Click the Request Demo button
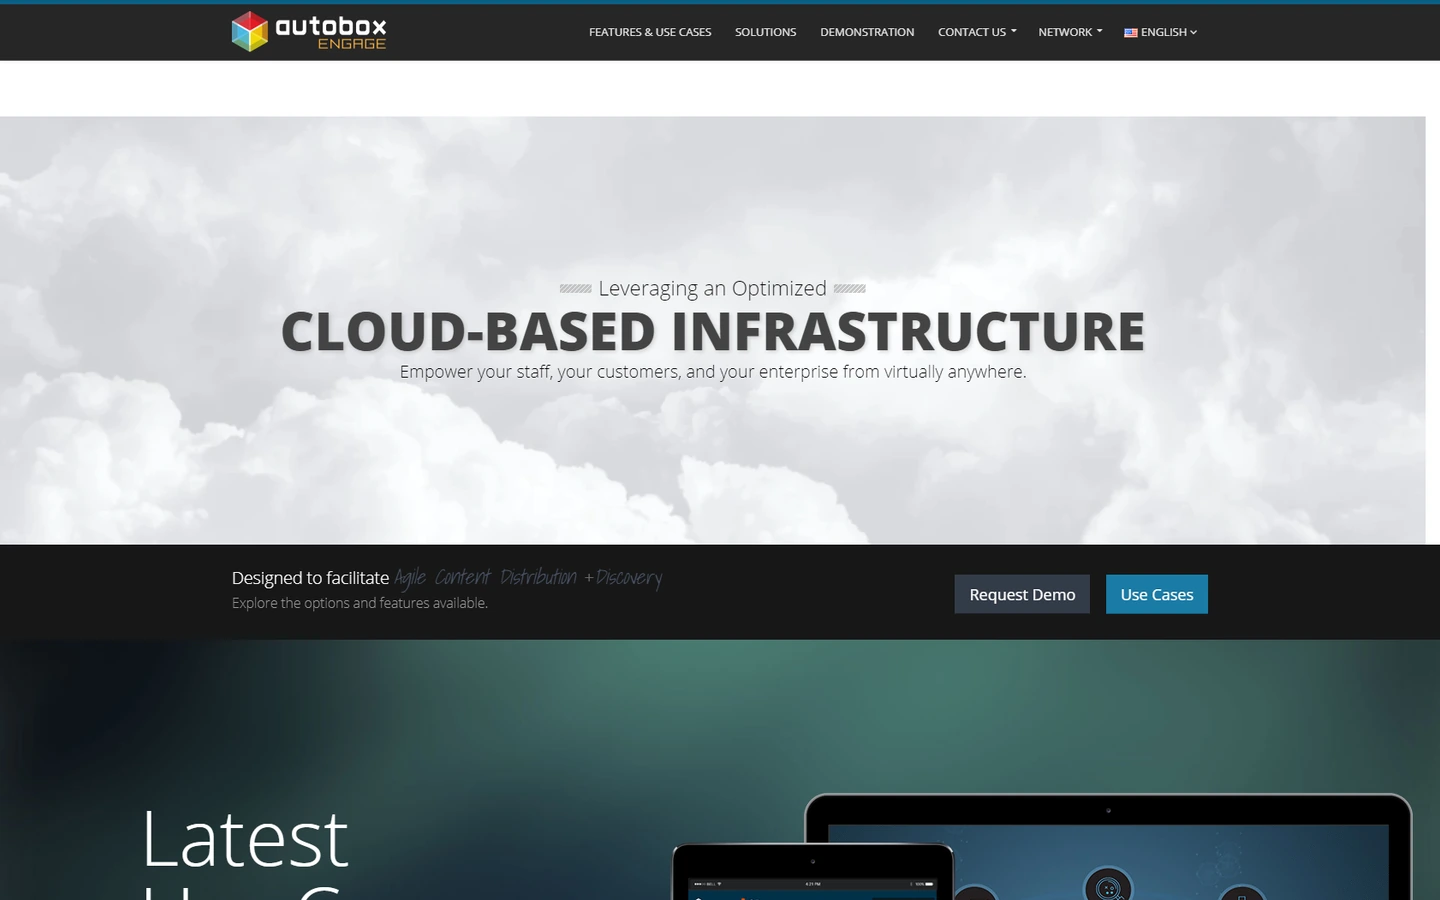 tap(1022, 594)
